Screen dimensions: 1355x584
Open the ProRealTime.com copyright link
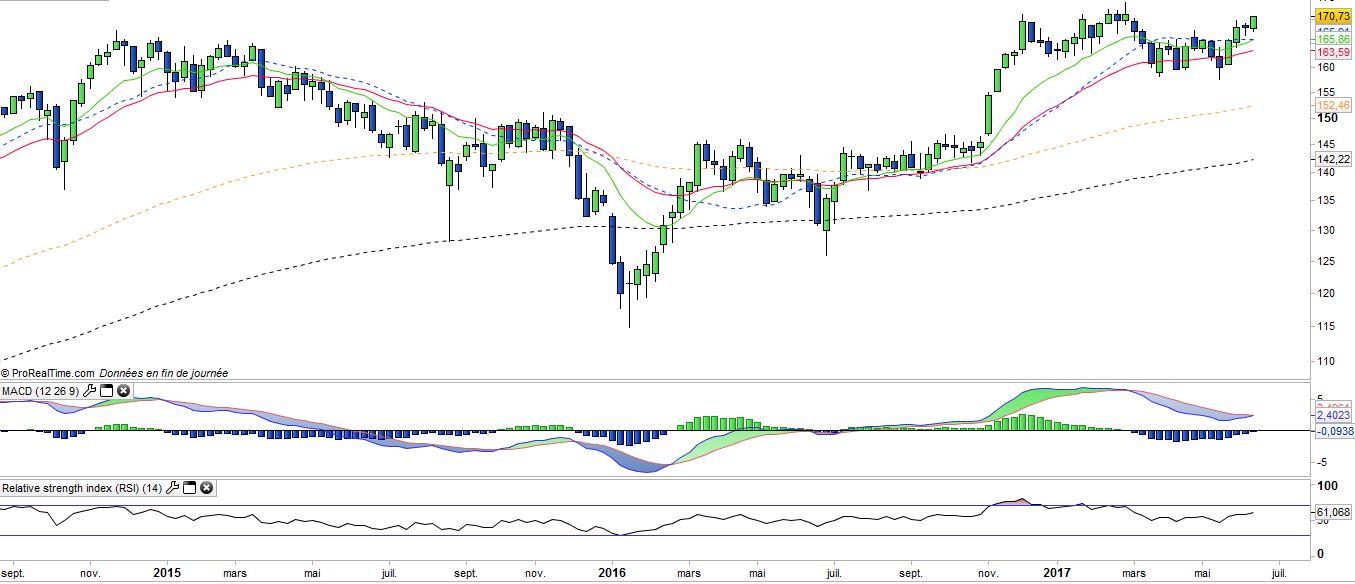click(x=48, y=373)
